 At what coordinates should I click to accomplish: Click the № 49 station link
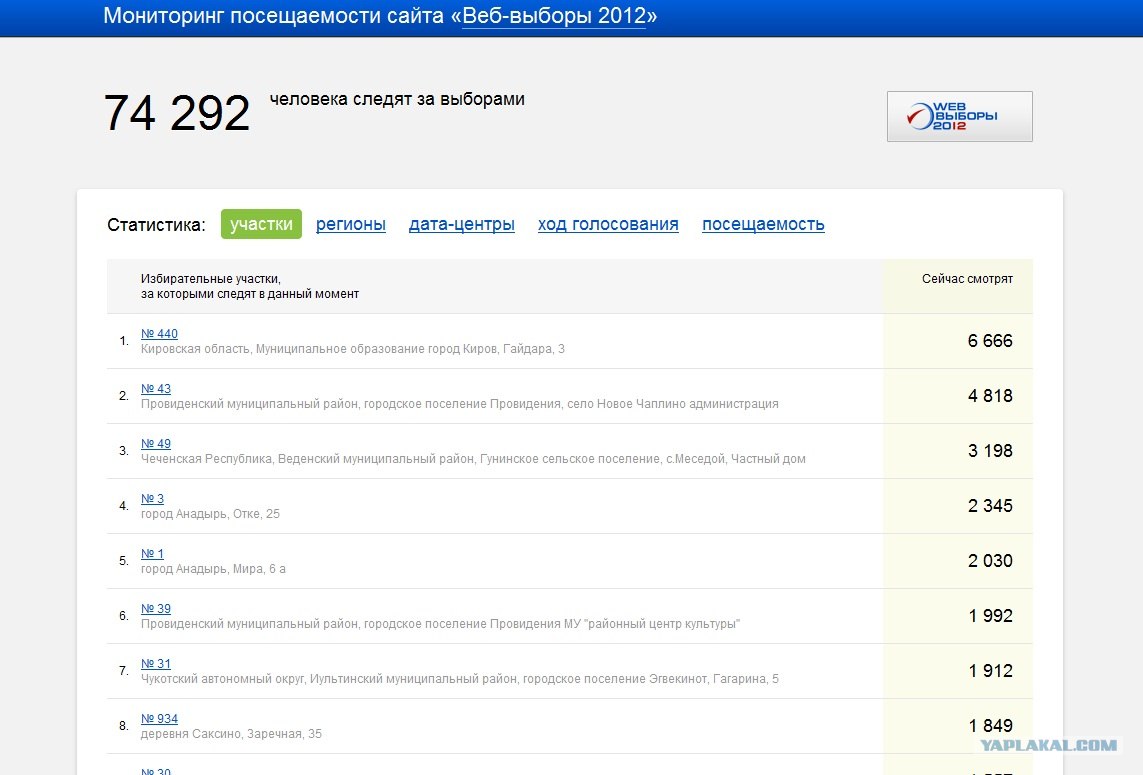click(x=156, y=444)
